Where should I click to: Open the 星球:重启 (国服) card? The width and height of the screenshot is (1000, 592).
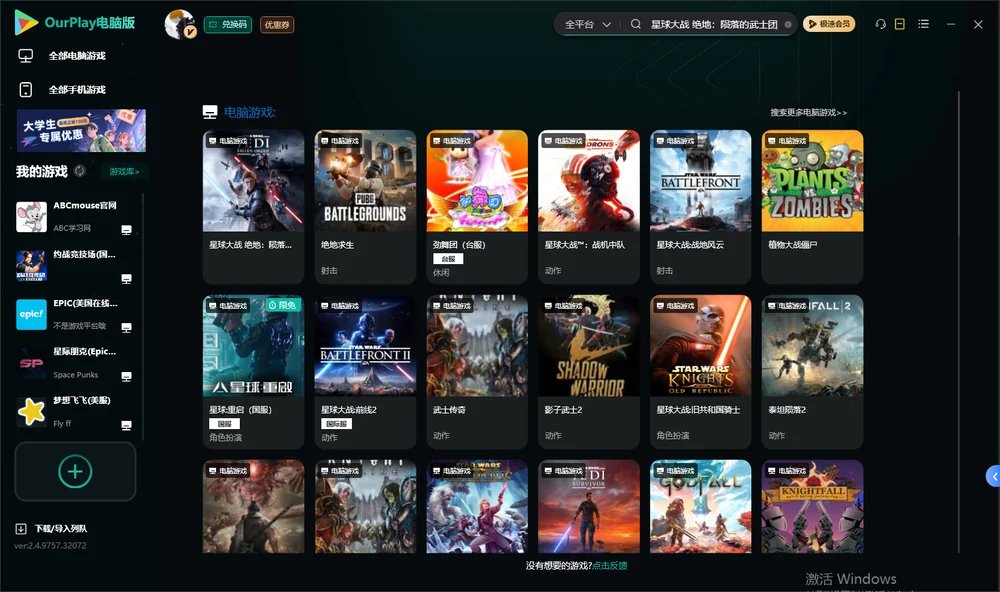pos(253,371)
